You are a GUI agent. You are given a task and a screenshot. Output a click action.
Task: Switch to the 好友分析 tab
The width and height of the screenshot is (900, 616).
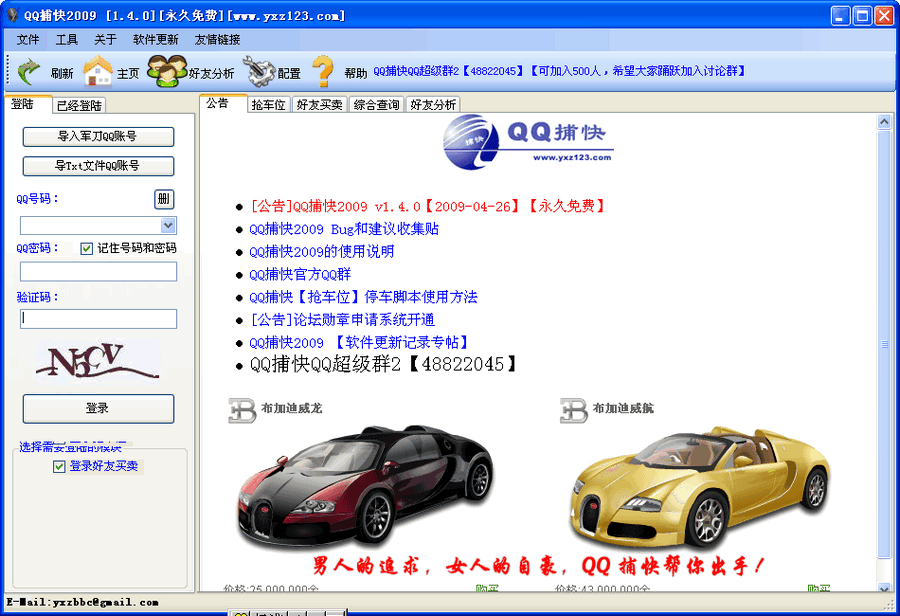(433, 105)
